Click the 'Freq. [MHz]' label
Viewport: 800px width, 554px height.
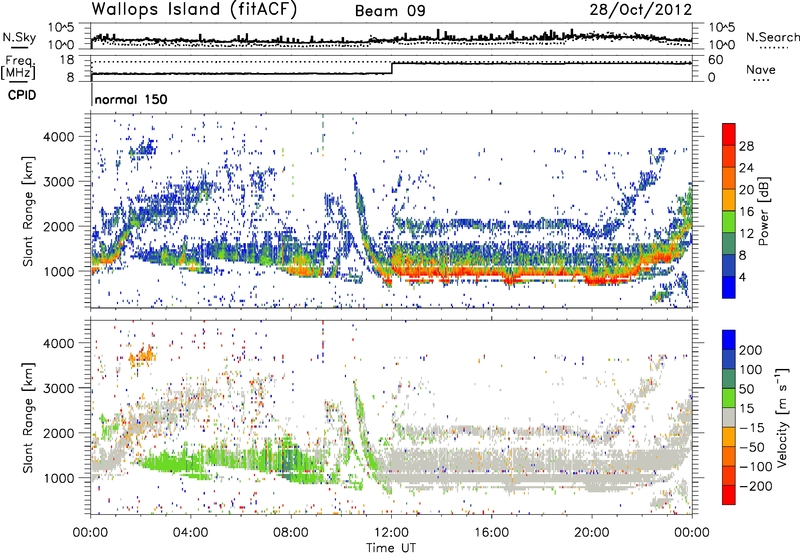19,67
